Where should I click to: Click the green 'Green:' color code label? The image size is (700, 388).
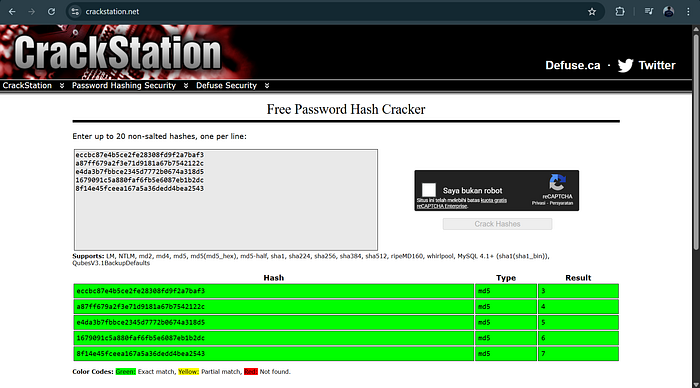(125, 371)
